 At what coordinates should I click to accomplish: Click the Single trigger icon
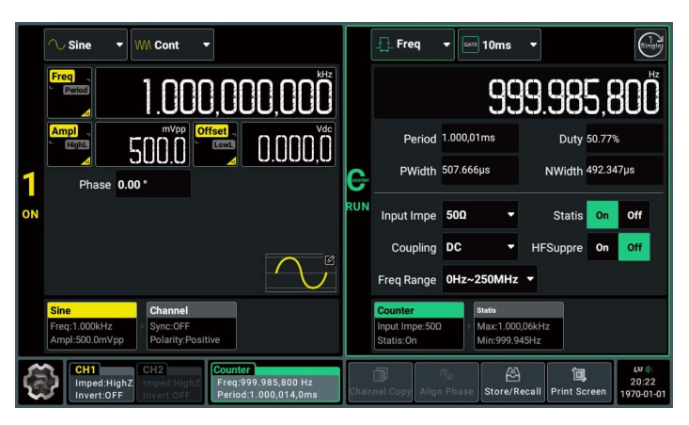(650, 44)
